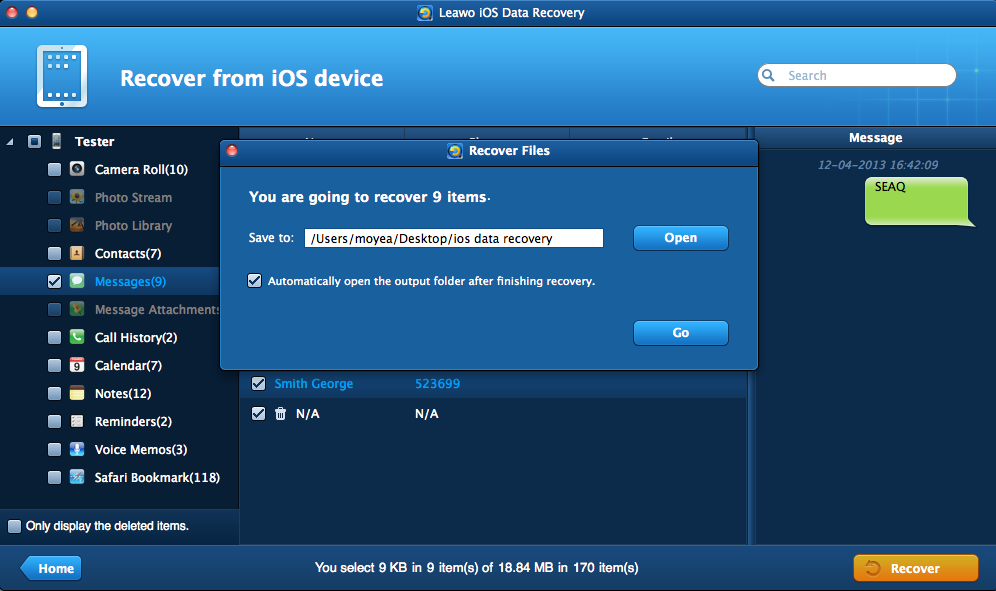Click the Notes notepad icon
This screenshot has height=591, width=996.
click(x=77, y=393)
